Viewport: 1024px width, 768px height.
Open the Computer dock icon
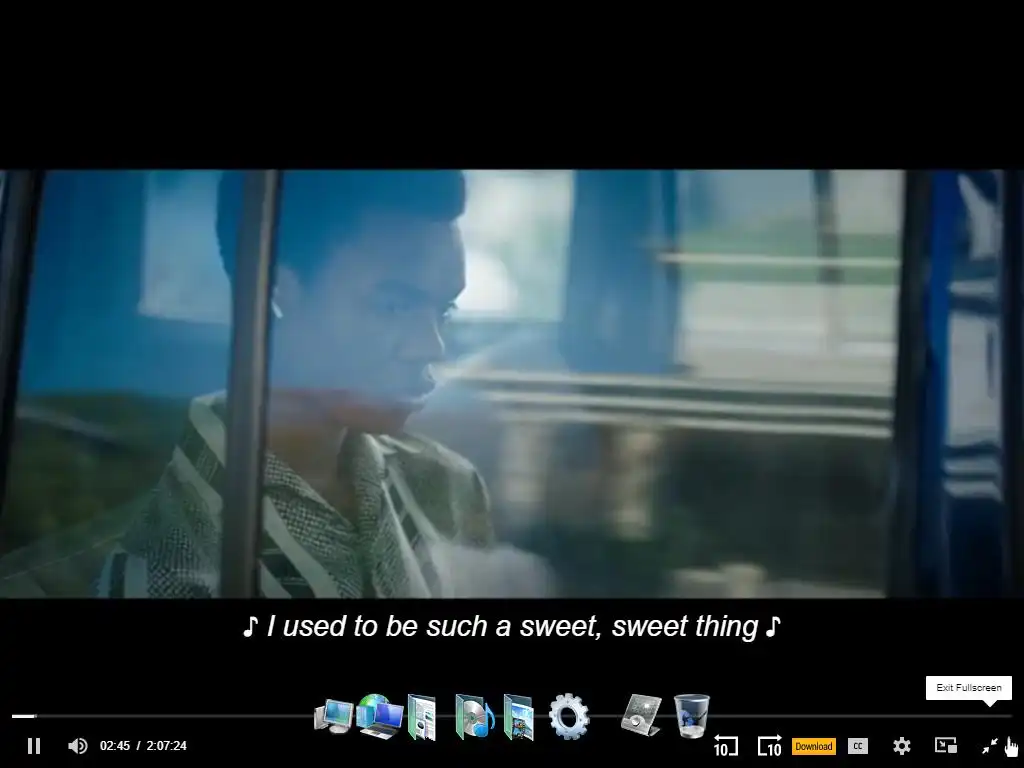[x=334, y=716]
